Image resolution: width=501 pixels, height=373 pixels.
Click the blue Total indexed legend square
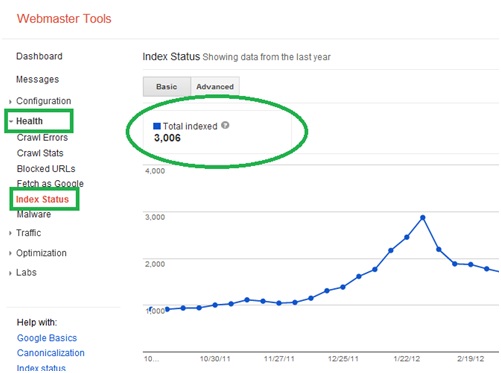click(x=157, y=126)
